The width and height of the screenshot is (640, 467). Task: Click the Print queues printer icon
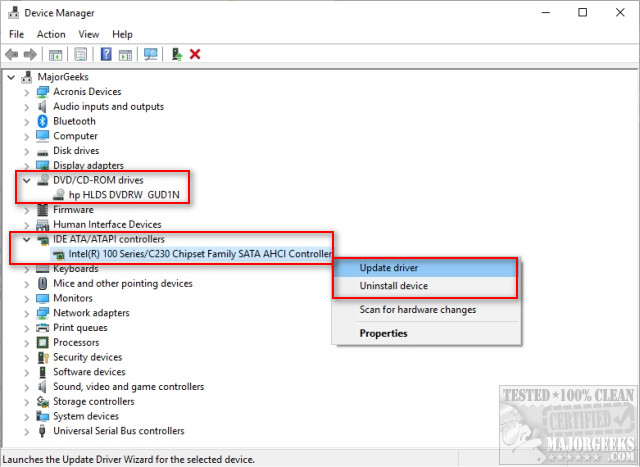tap(42, 328)
